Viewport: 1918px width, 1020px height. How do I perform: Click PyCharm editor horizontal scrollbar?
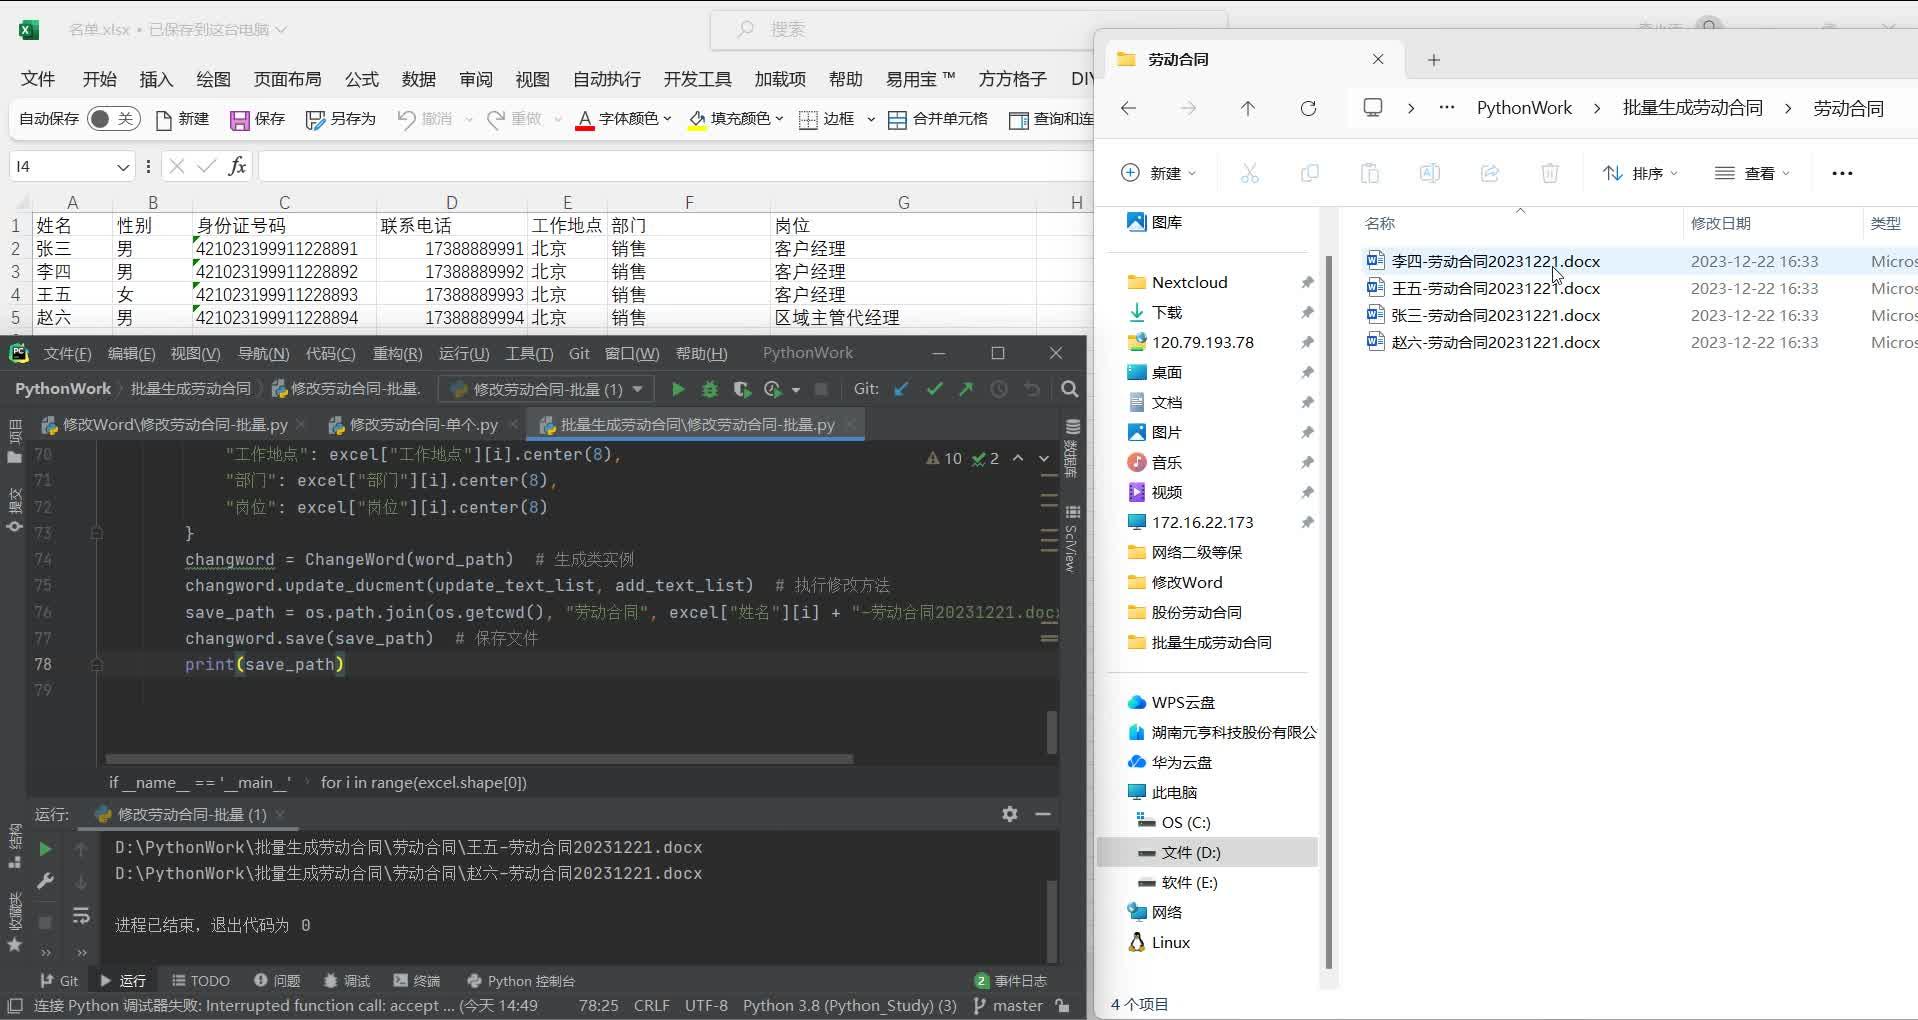coord(479,759)
